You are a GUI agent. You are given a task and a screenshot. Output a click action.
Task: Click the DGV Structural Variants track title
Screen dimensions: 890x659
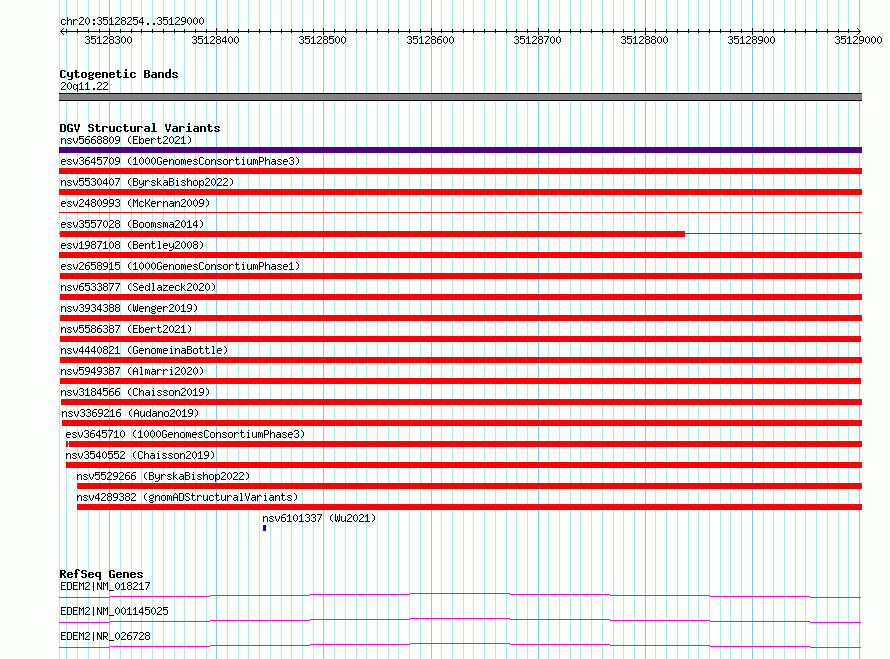pos(140,128)
